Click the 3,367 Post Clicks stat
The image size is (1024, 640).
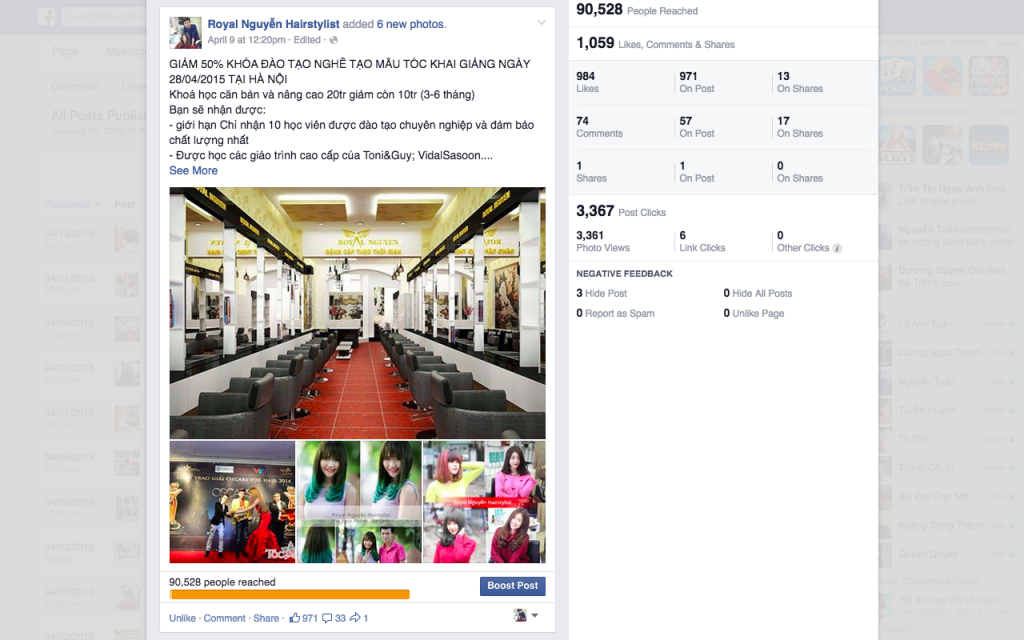click(621, 212)
